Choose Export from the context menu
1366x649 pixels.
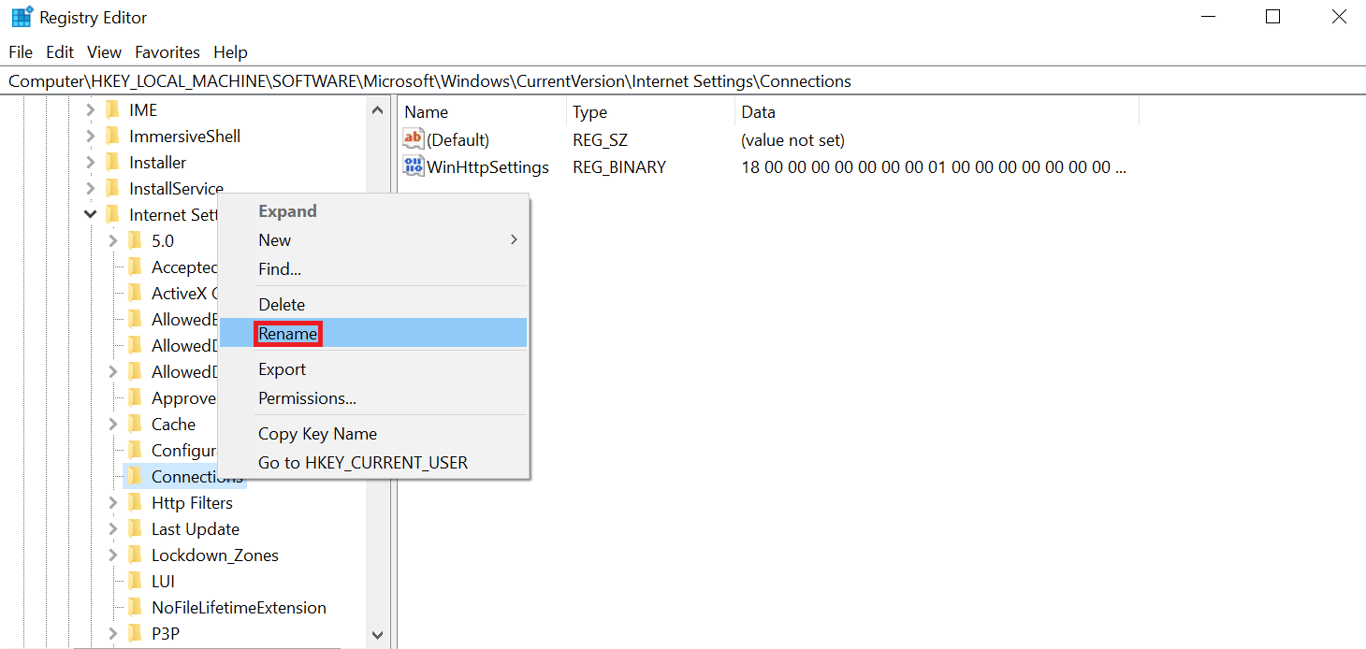click(x=282, y=369)
